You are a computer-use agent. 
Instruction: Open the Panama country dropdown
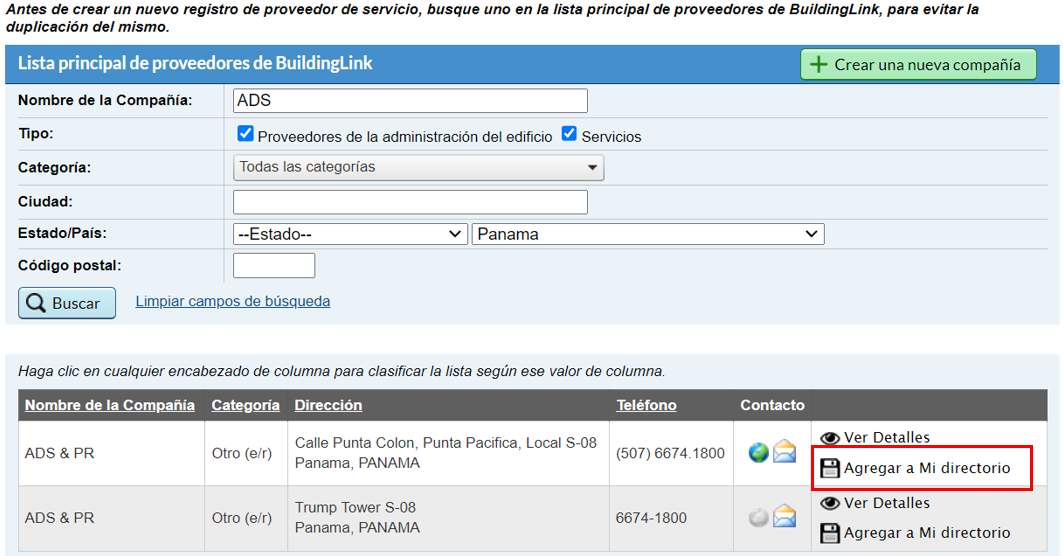point(648,234)
